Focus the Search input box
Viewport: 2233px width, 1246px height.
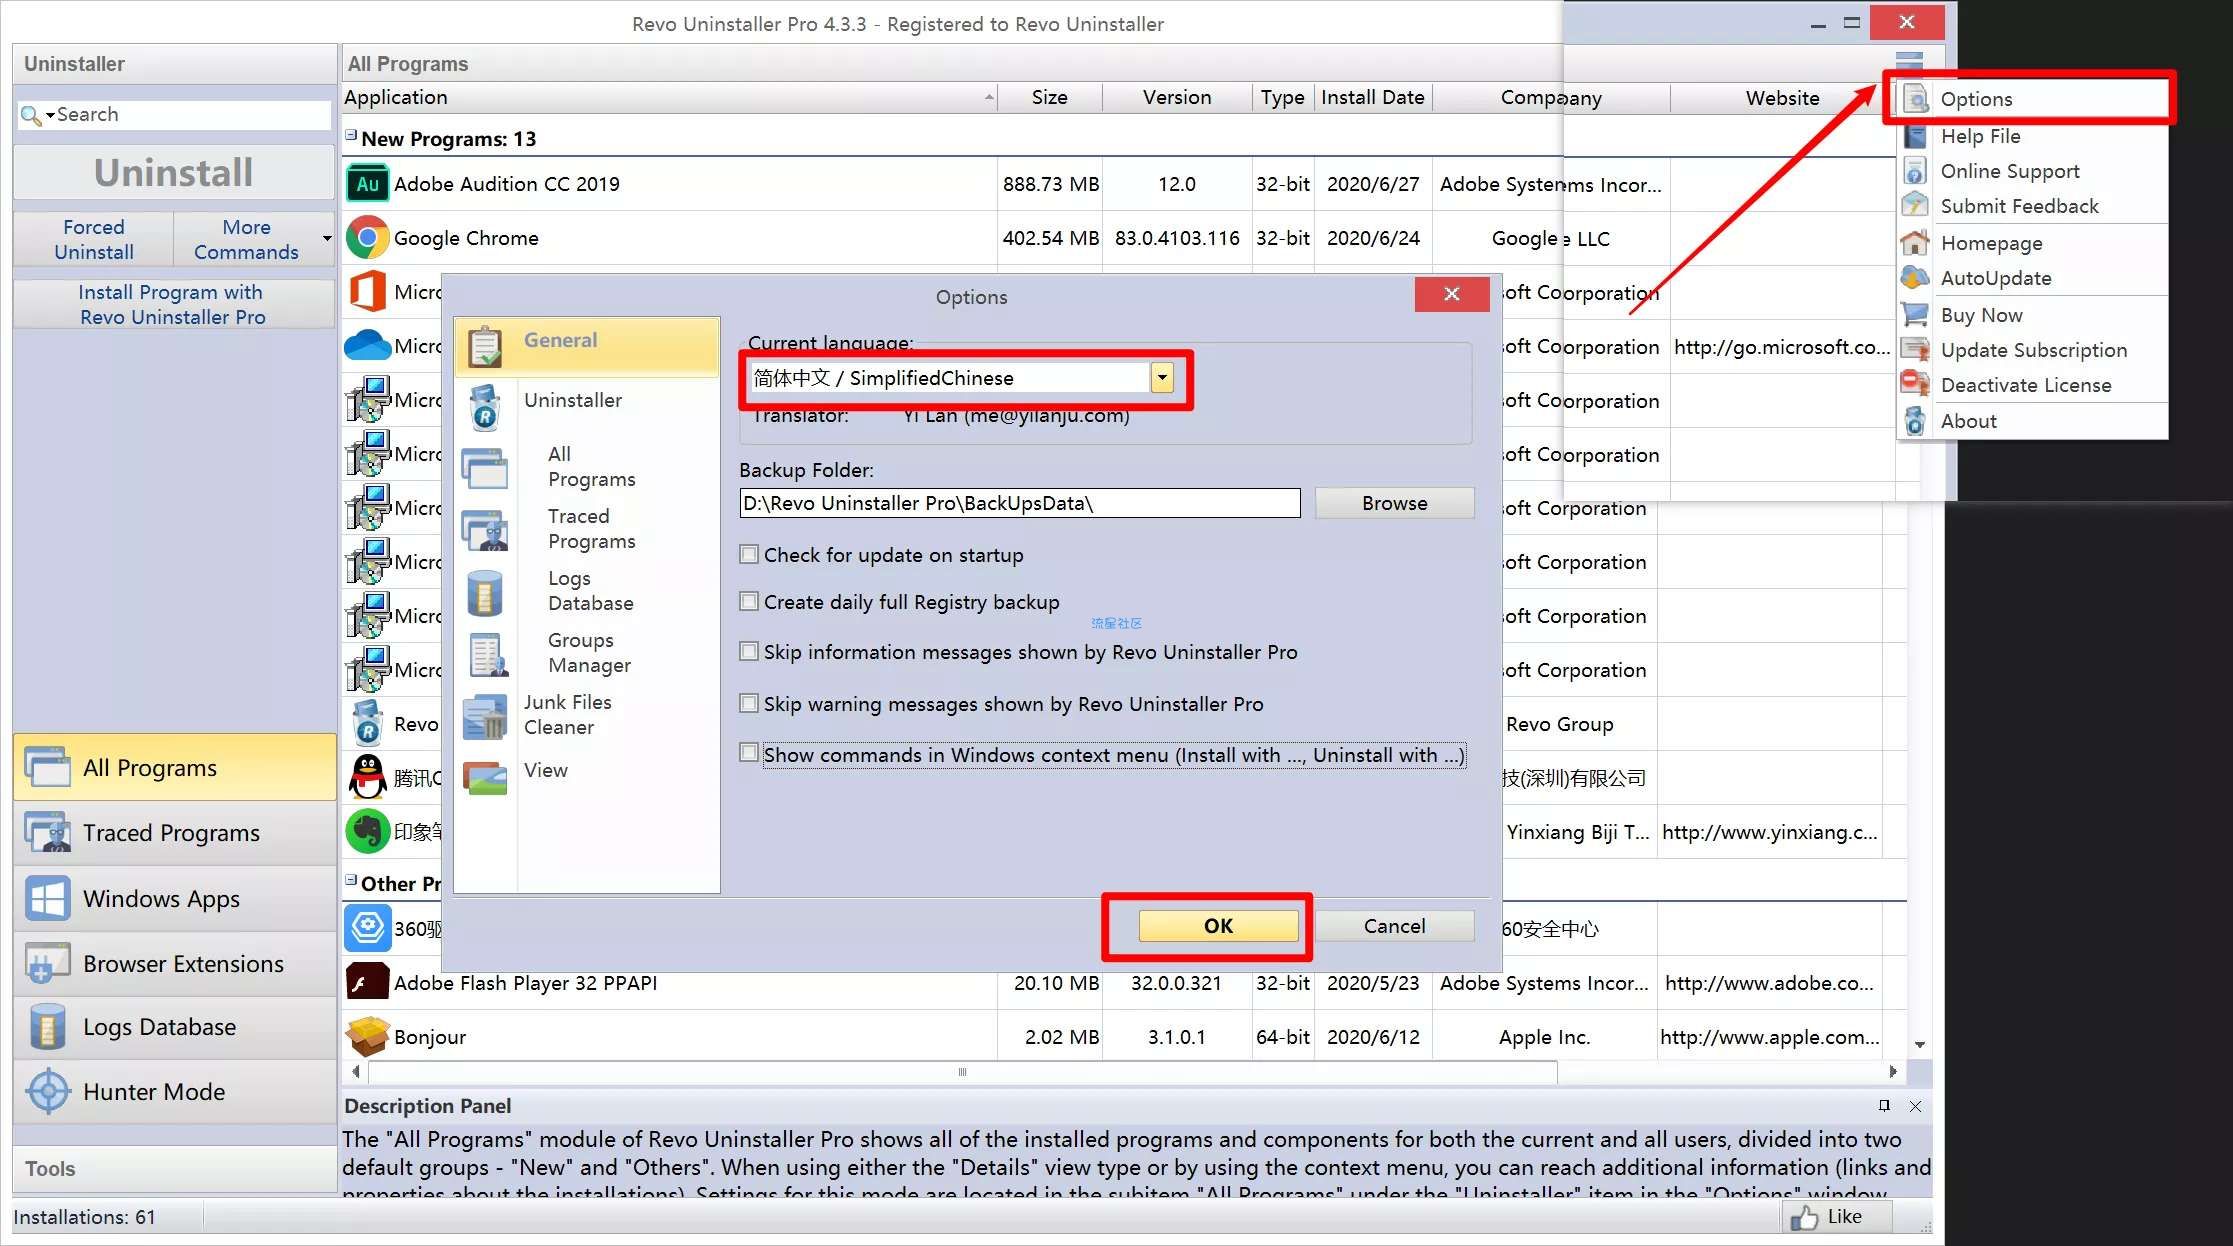point(192,115)
